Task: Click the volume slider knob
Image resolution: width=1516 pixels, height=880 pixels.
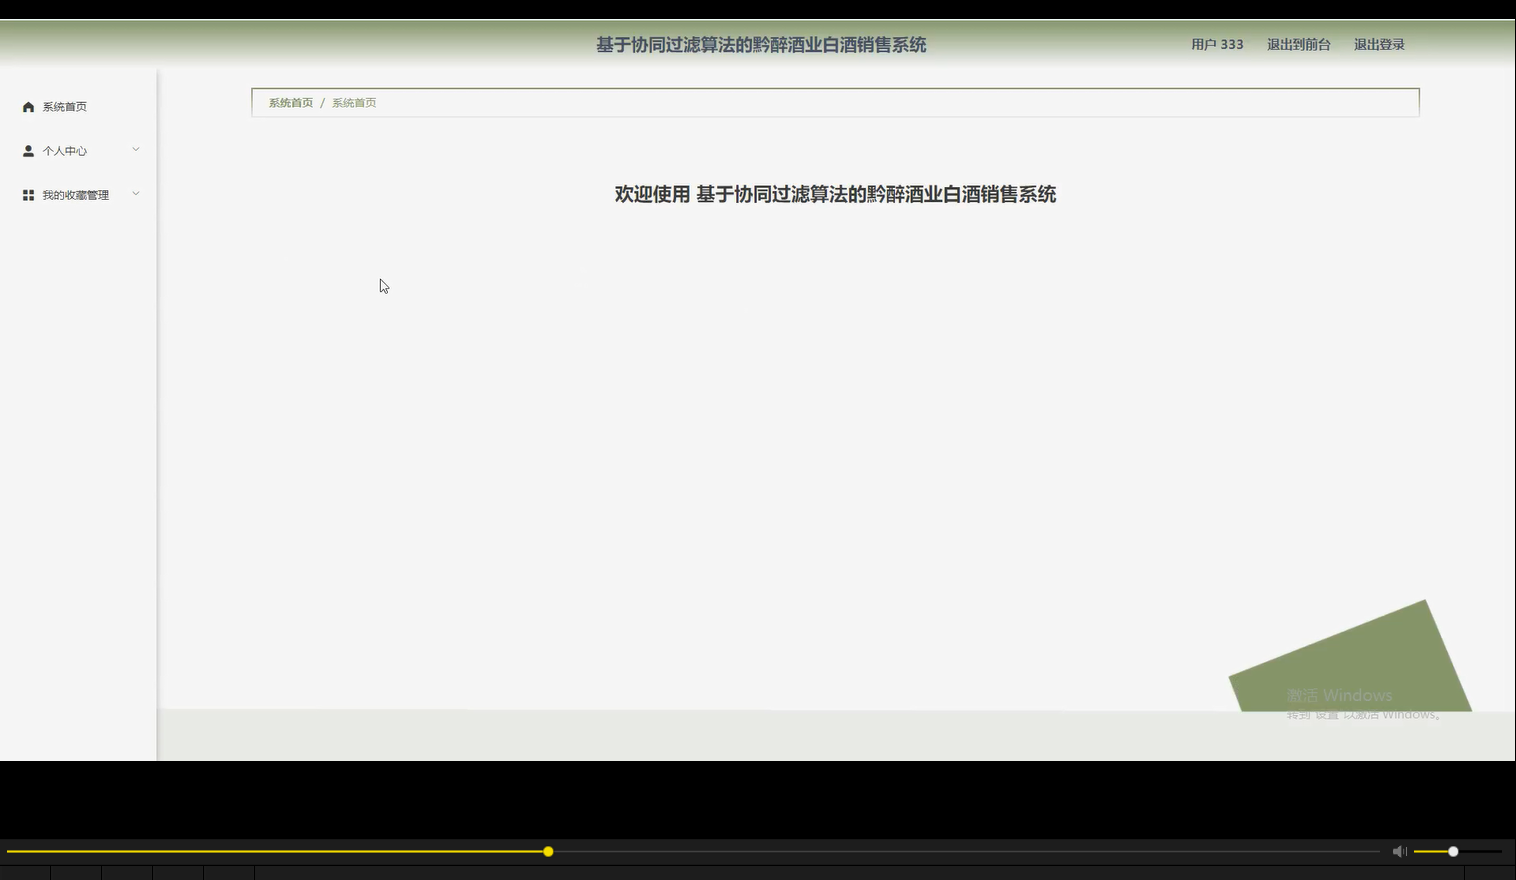Action: 1453,851
